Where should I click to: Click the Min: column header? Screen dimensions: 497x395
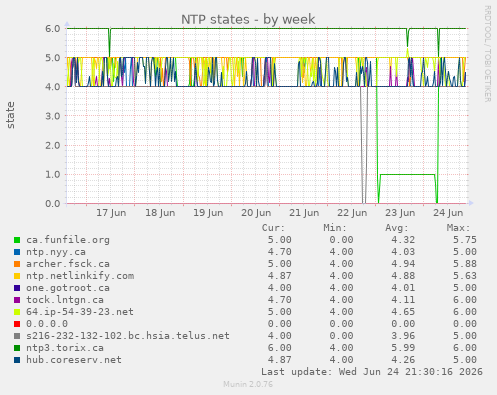click(x=335, y=228)
